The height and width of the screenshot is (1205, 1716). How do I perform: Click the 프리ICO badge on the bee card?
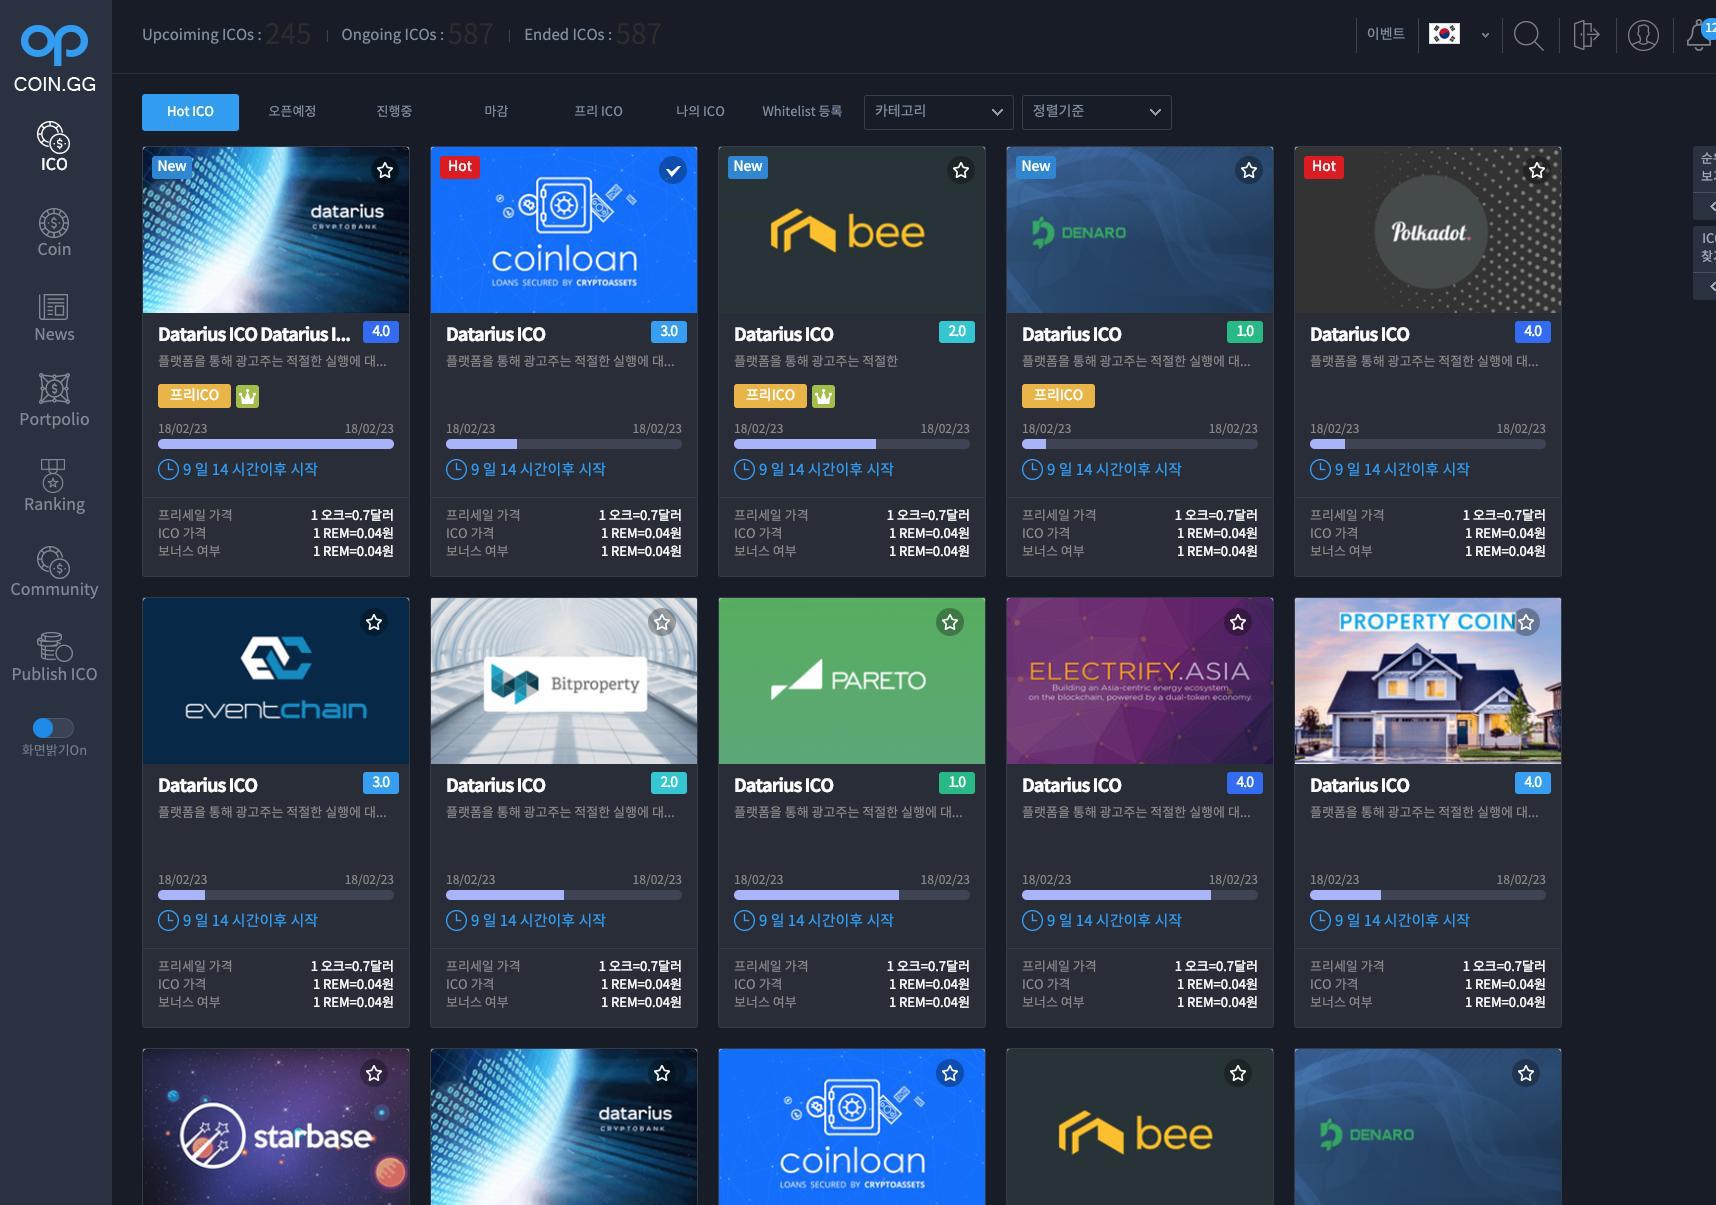pos(770,396)
